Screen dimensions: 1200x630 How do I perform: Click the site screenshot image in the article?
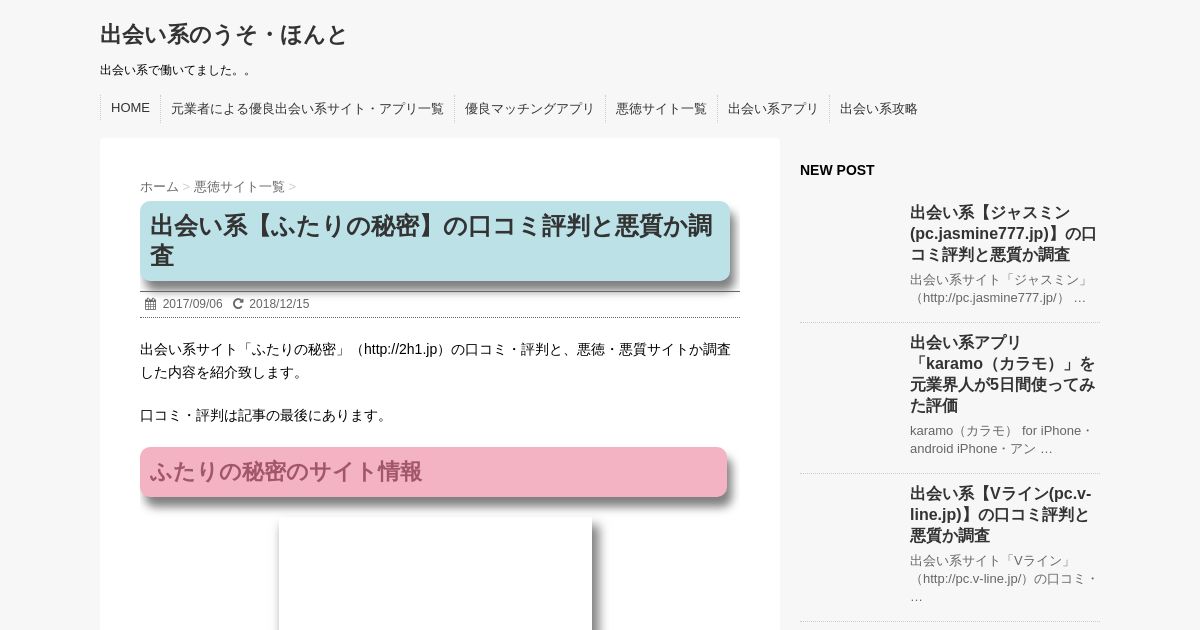point(435,573)
